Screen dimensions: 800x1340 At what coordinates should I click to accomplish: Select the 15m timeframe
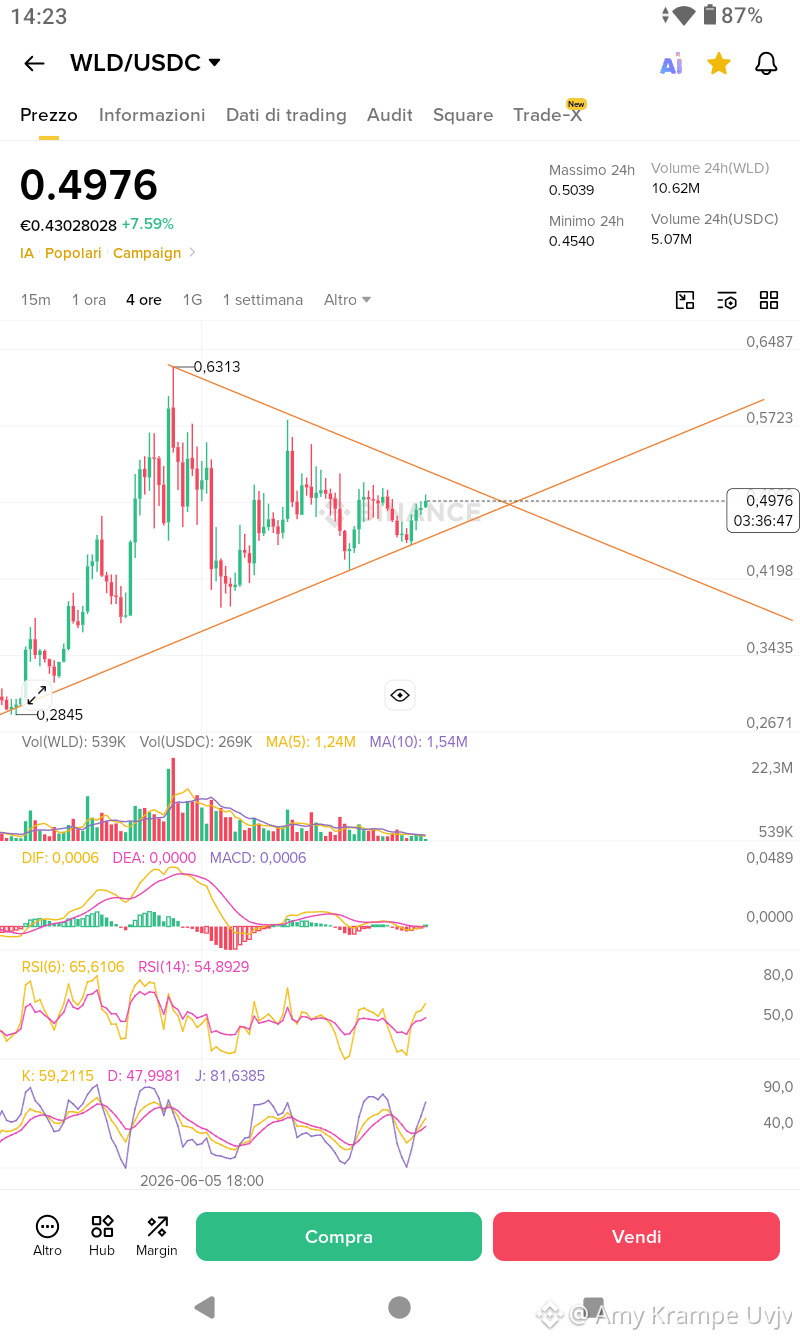(x=35, y=300)
